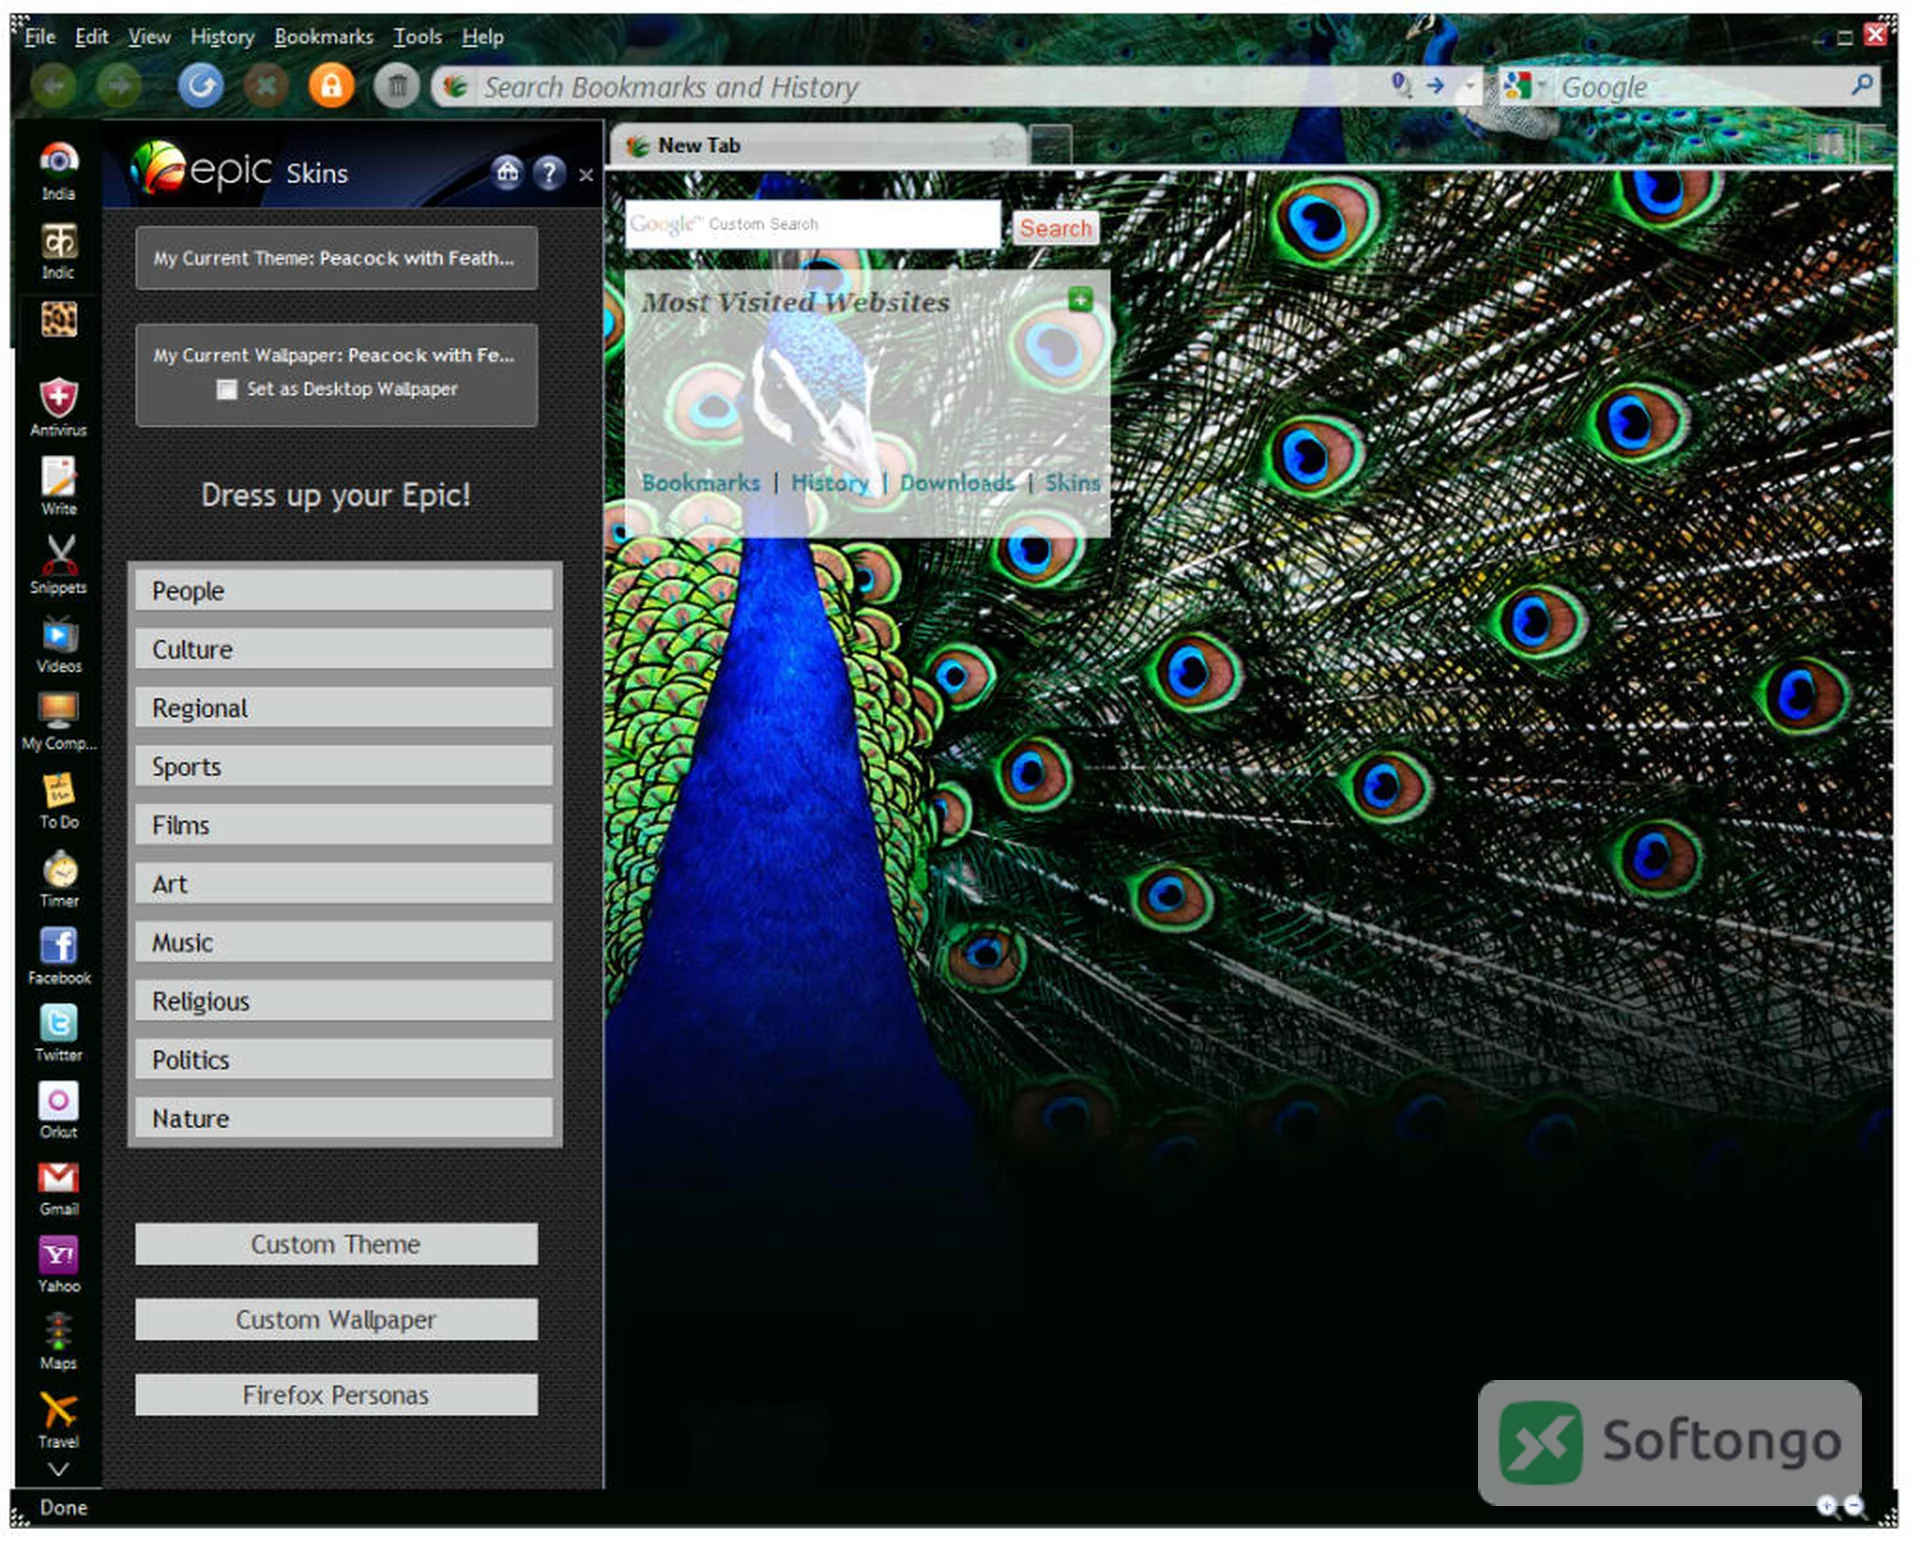Image resolution: width=1920 pixels, height=1553 pixels.
Task: Open the Skins link on new tab
Action: tap(1073, 484)
